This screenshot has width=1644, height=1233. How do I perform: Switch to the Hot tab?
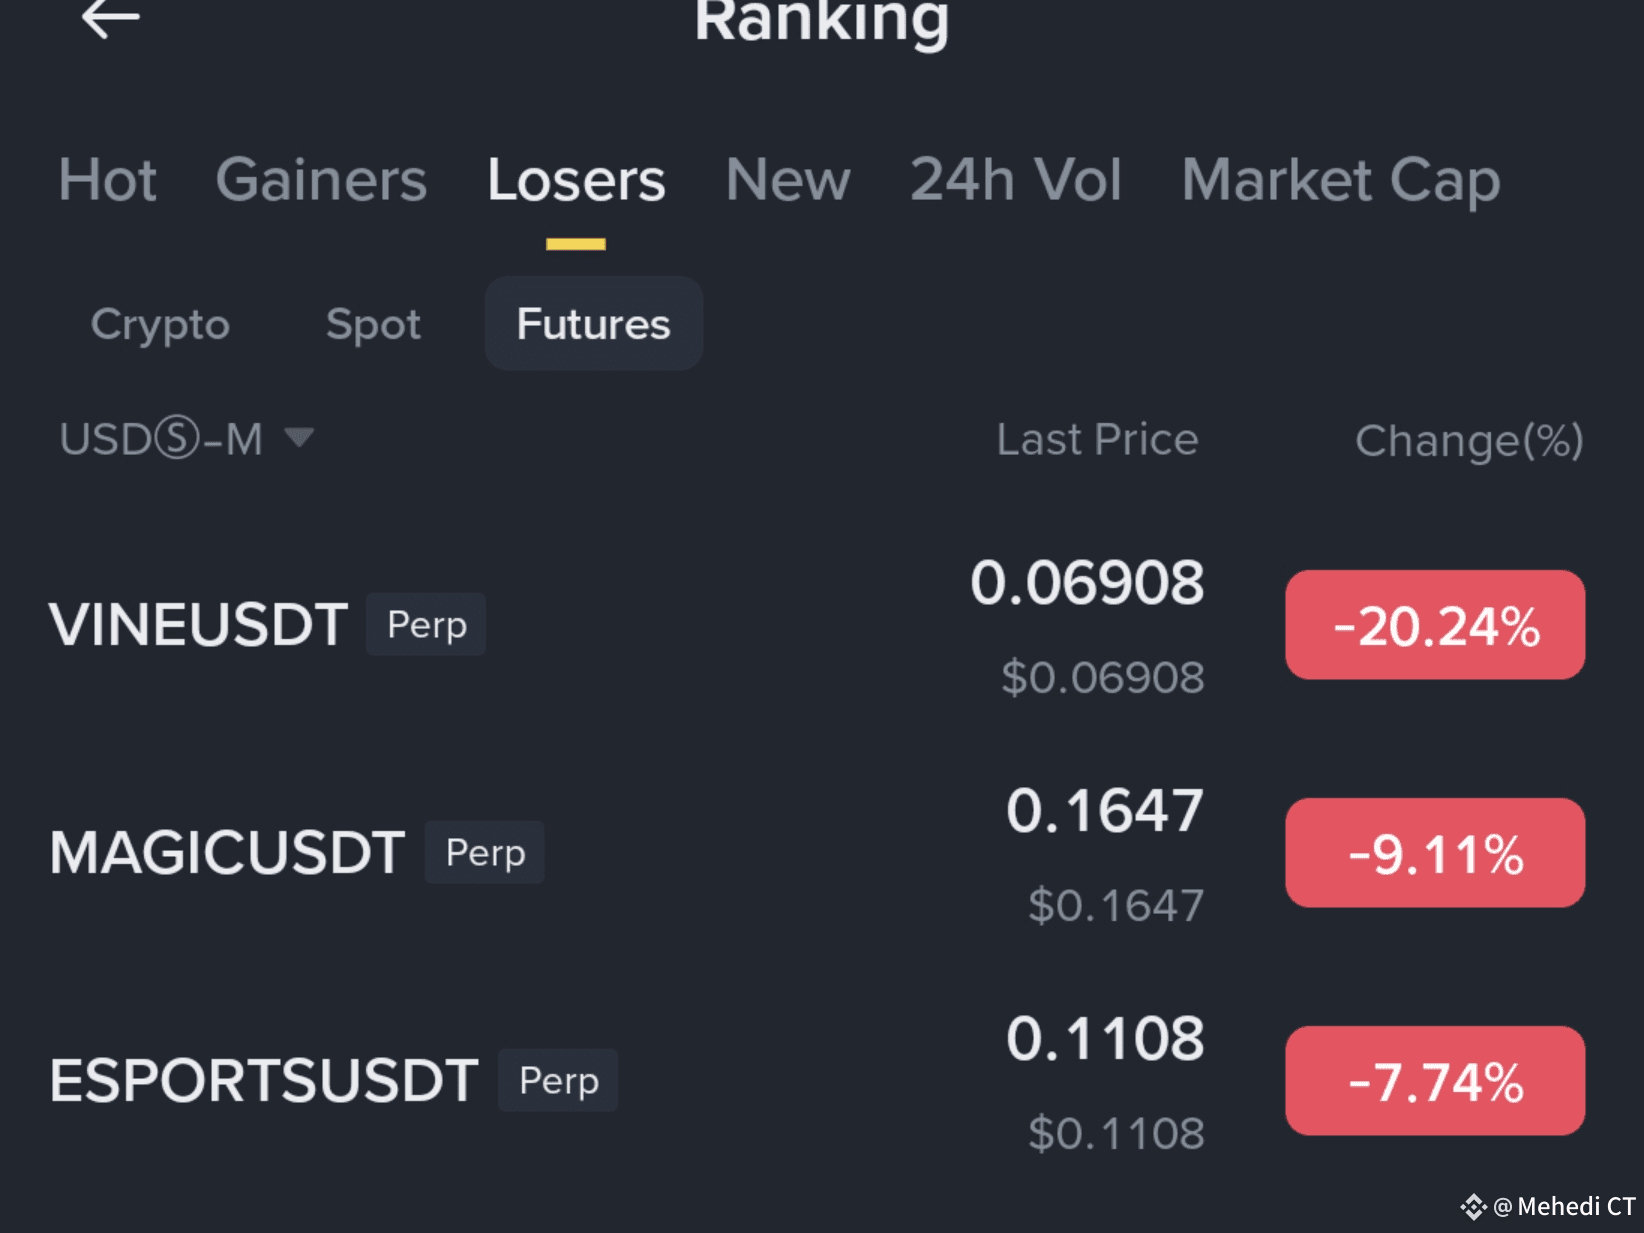[108, 180]
